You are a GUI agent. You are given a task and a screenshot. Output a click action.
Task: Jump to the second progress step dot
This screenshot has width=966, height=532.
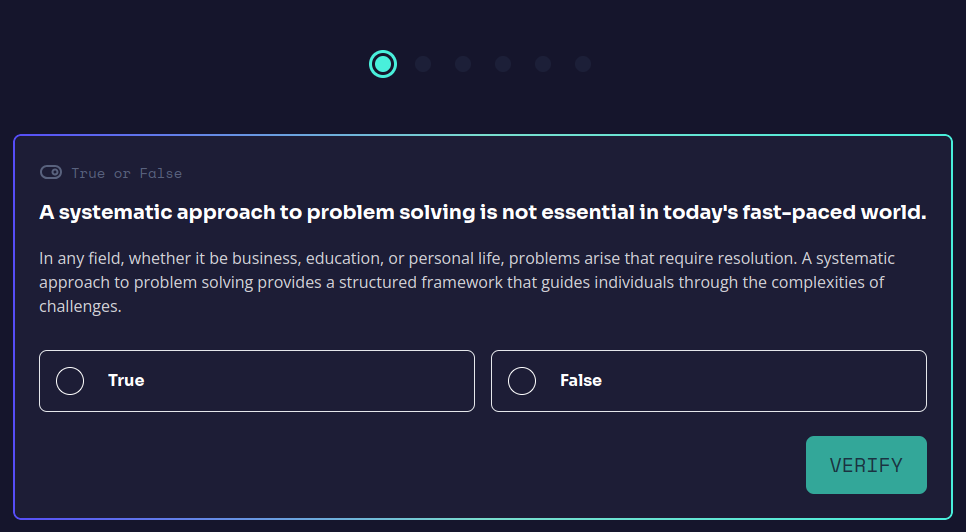click(x=423, y=64)
